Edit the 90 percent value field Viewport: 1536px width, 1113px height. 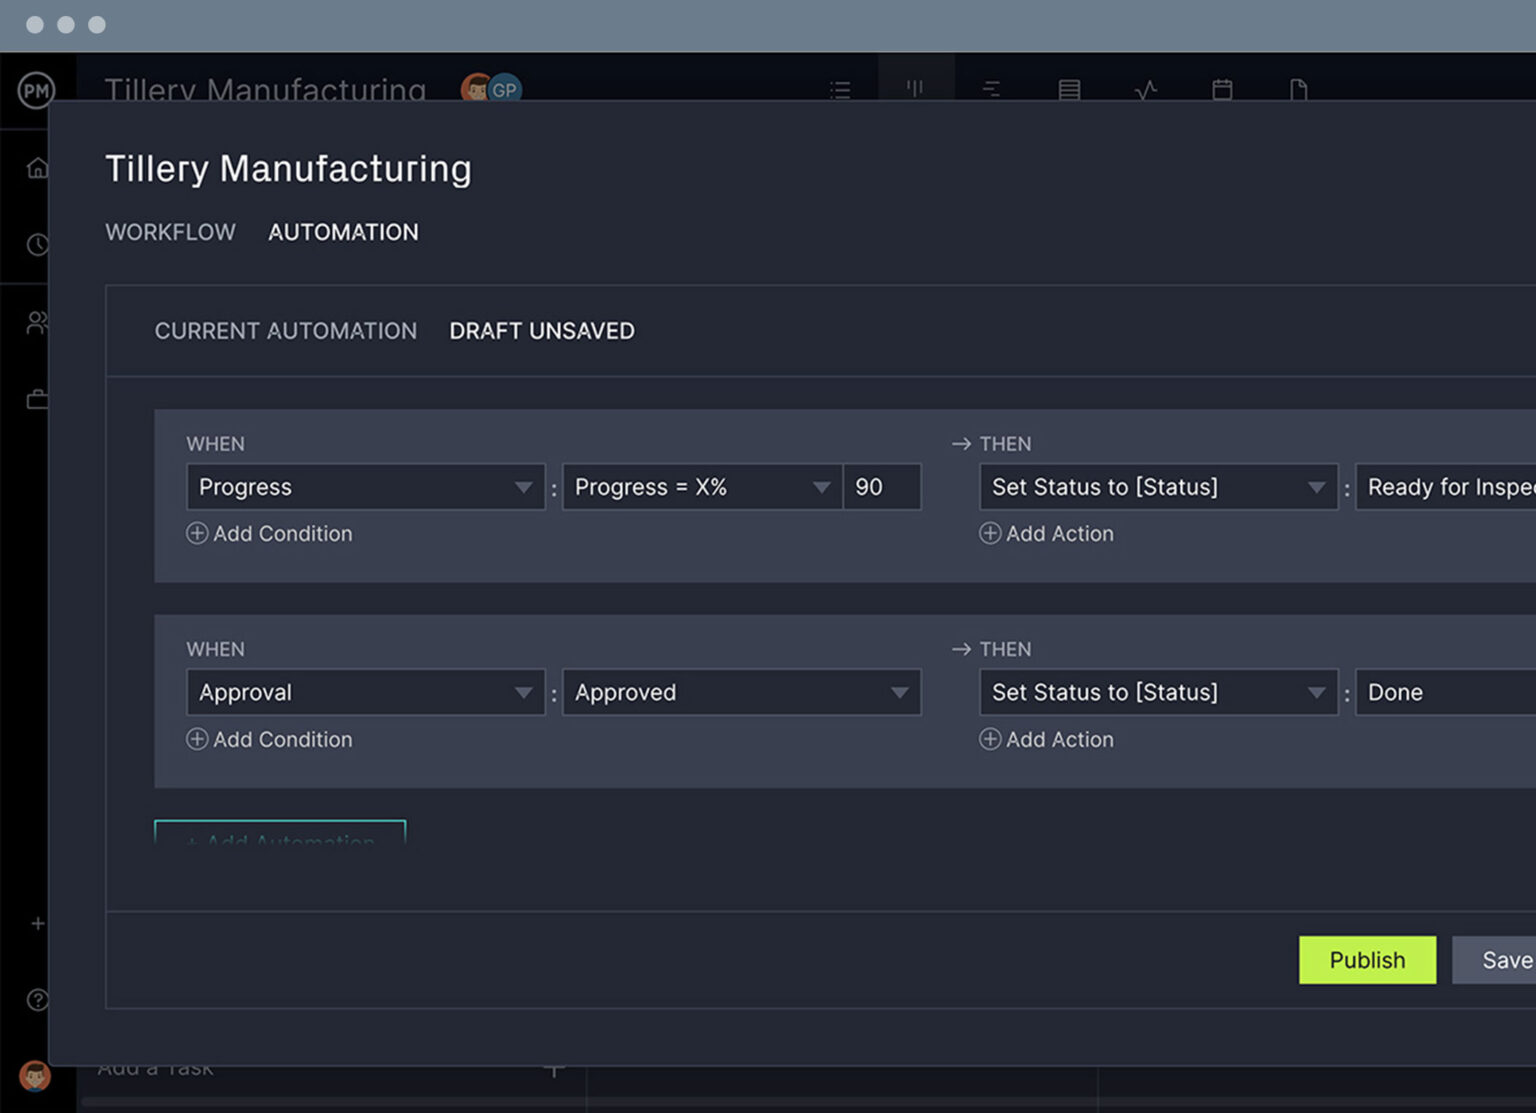(x=881, y=487)
